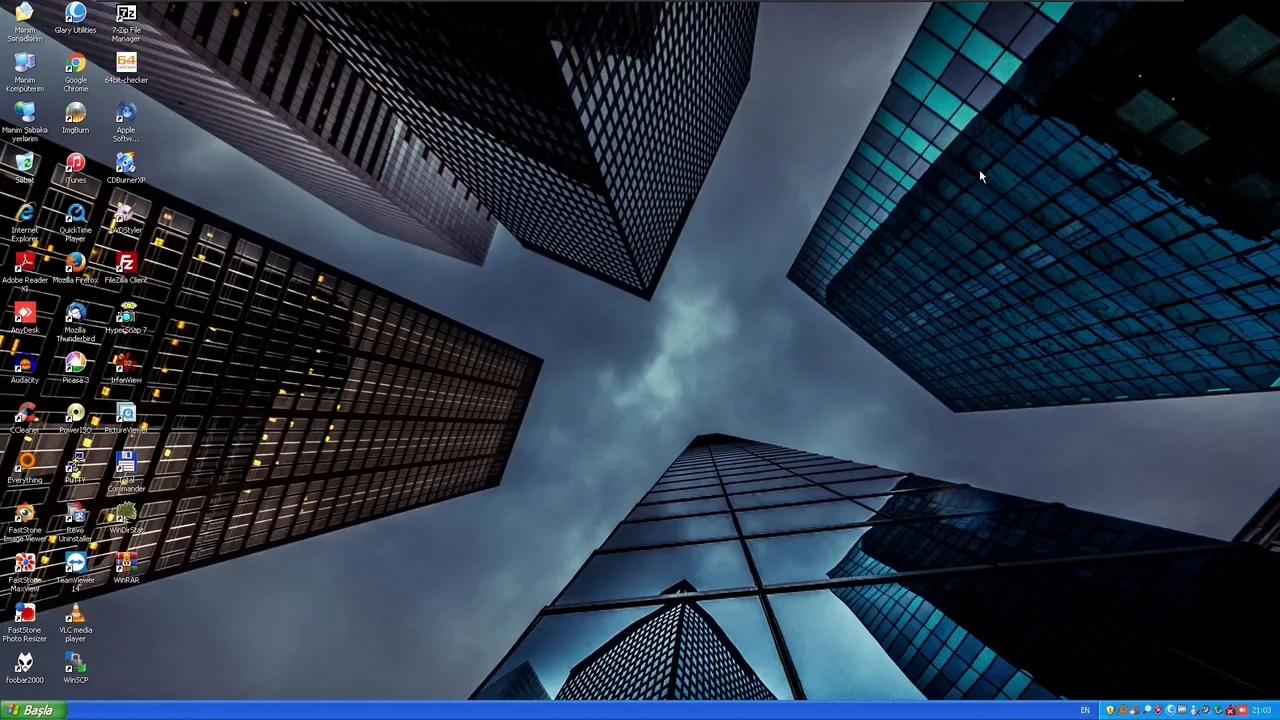Open PuTTY from the desktop
This screenshot has width=1280, height=720.
pos(75,465)
